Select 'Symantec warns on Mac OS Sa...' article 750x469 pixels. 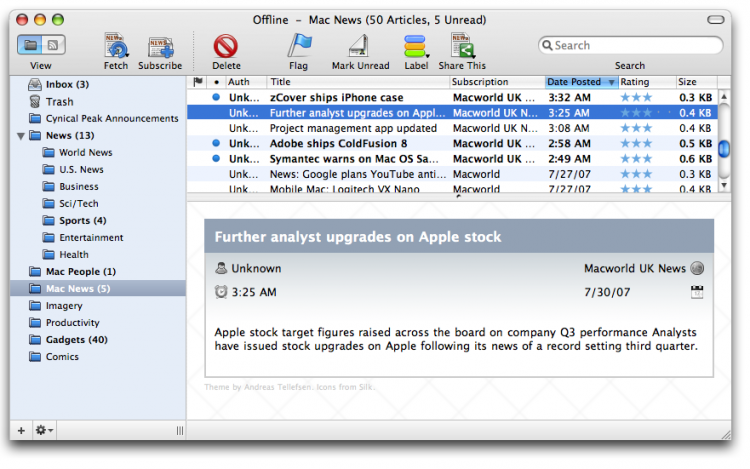pyautogui.click(x=452, y=159)
